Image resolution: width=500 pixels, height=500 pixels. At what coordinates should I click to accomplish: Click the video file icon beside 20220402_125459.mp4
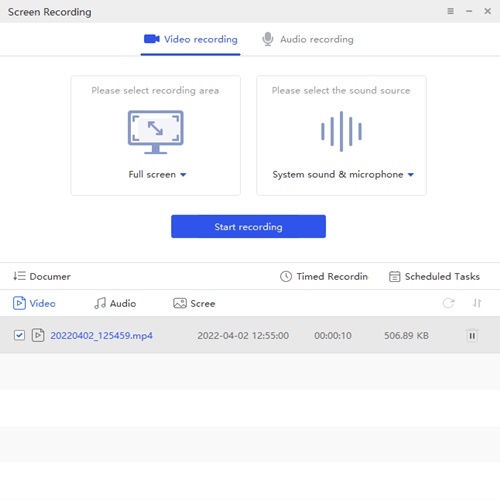38,335
